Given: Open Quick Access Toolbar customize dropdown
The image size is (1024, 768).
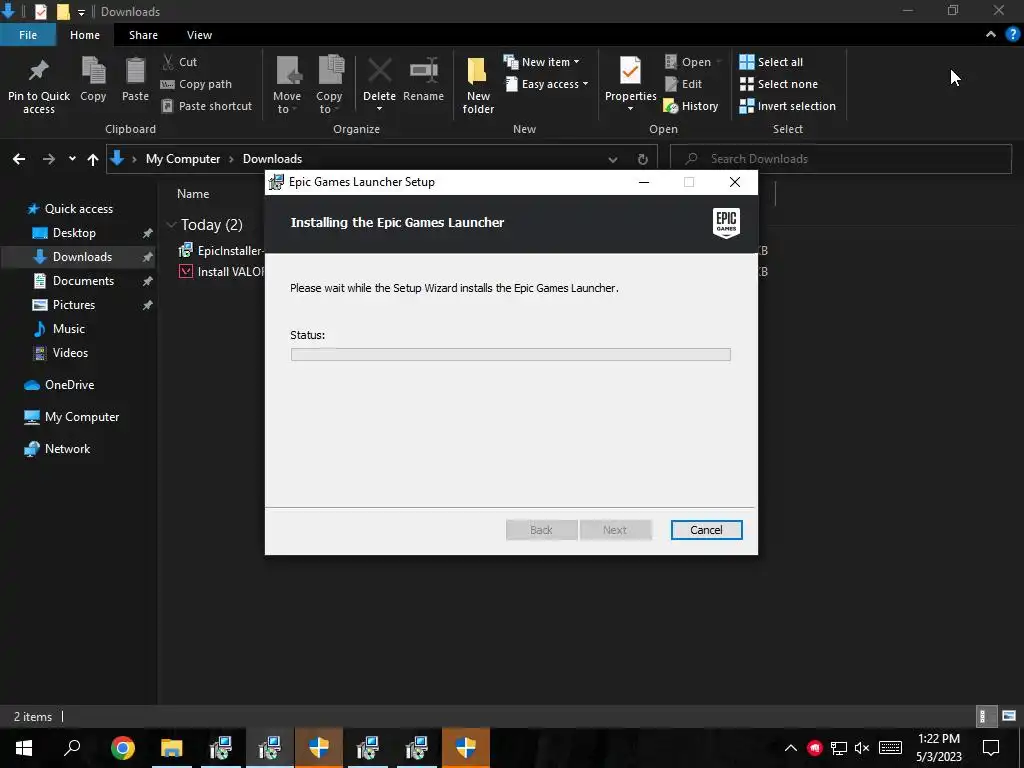Looking at the screenshot, I should pos(81,12).
